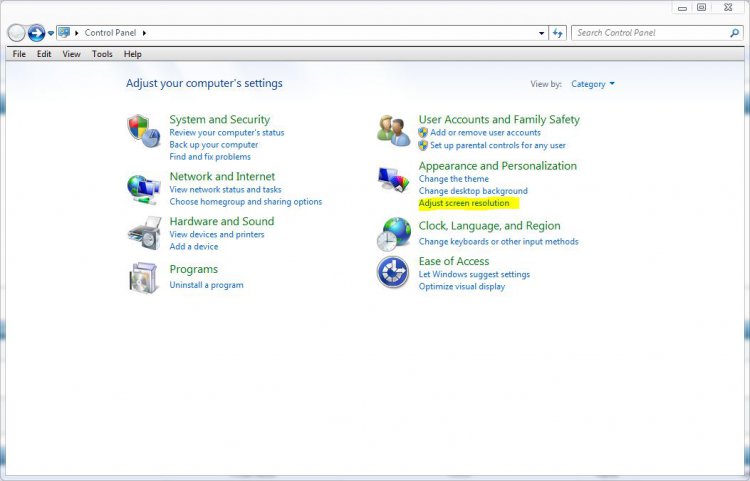Click Optimize visual display
The height and width of the screenshot is (481, 750).
tap(462, 286)
